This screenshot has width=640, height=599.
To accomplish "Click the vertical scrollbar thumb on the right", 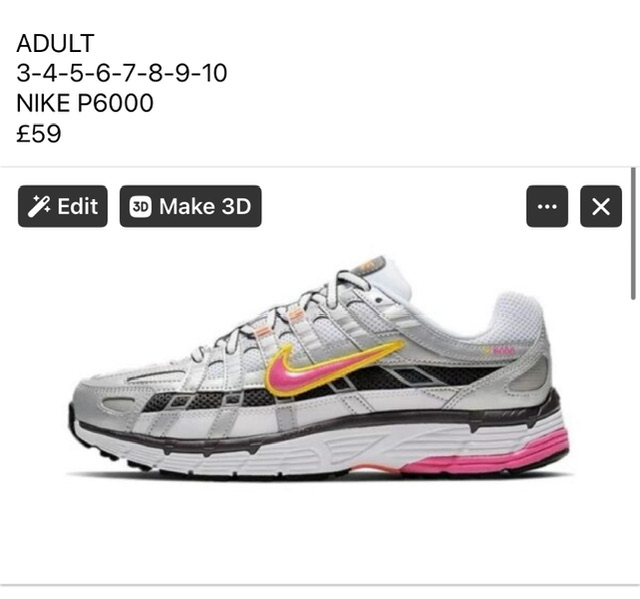I will point(633,233).
